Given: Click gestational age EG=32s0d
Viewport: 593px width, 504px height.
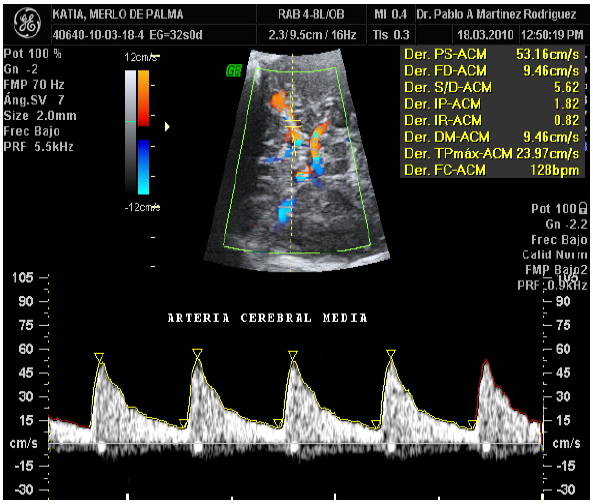Looking at the screenshot, I should (x=176, y=35).
